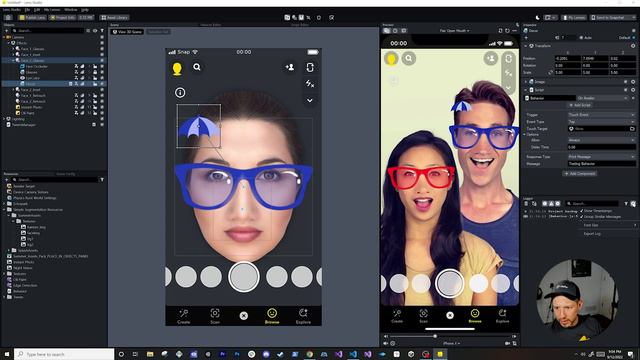Expand the Image component in Inspector
The width and height of the screenshot is (640, 360).
(526, 82)
